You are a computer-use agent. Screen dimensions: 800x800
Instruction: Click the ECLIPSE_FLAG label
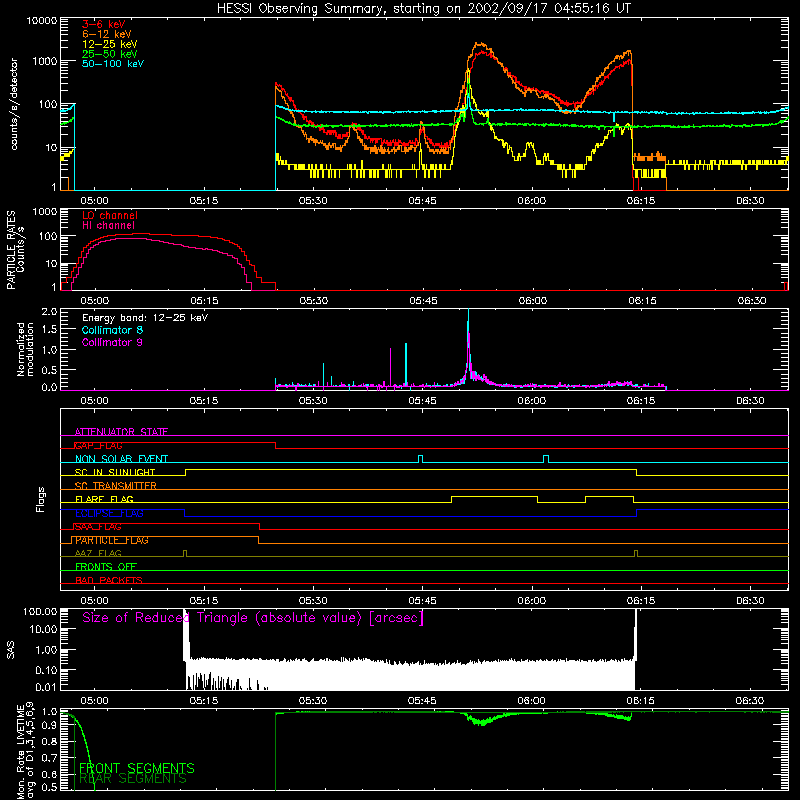109,513
